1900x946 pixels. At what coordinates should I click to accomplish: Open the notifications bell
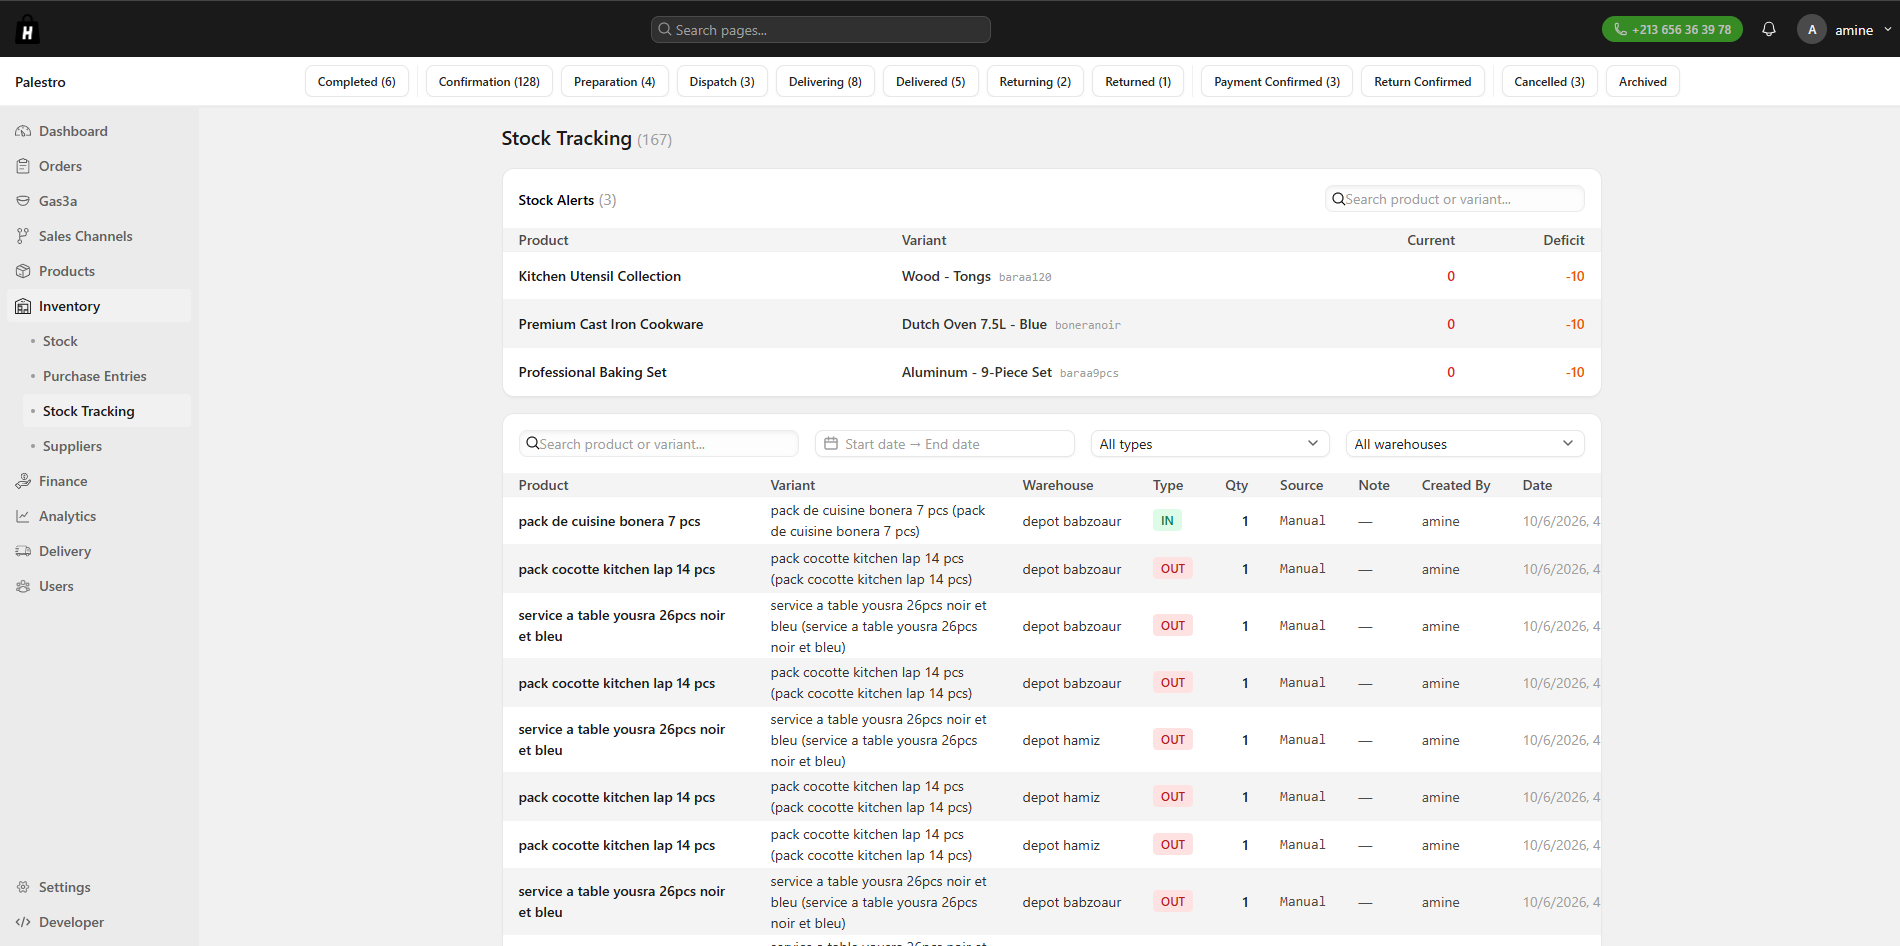click(1769, 29)
